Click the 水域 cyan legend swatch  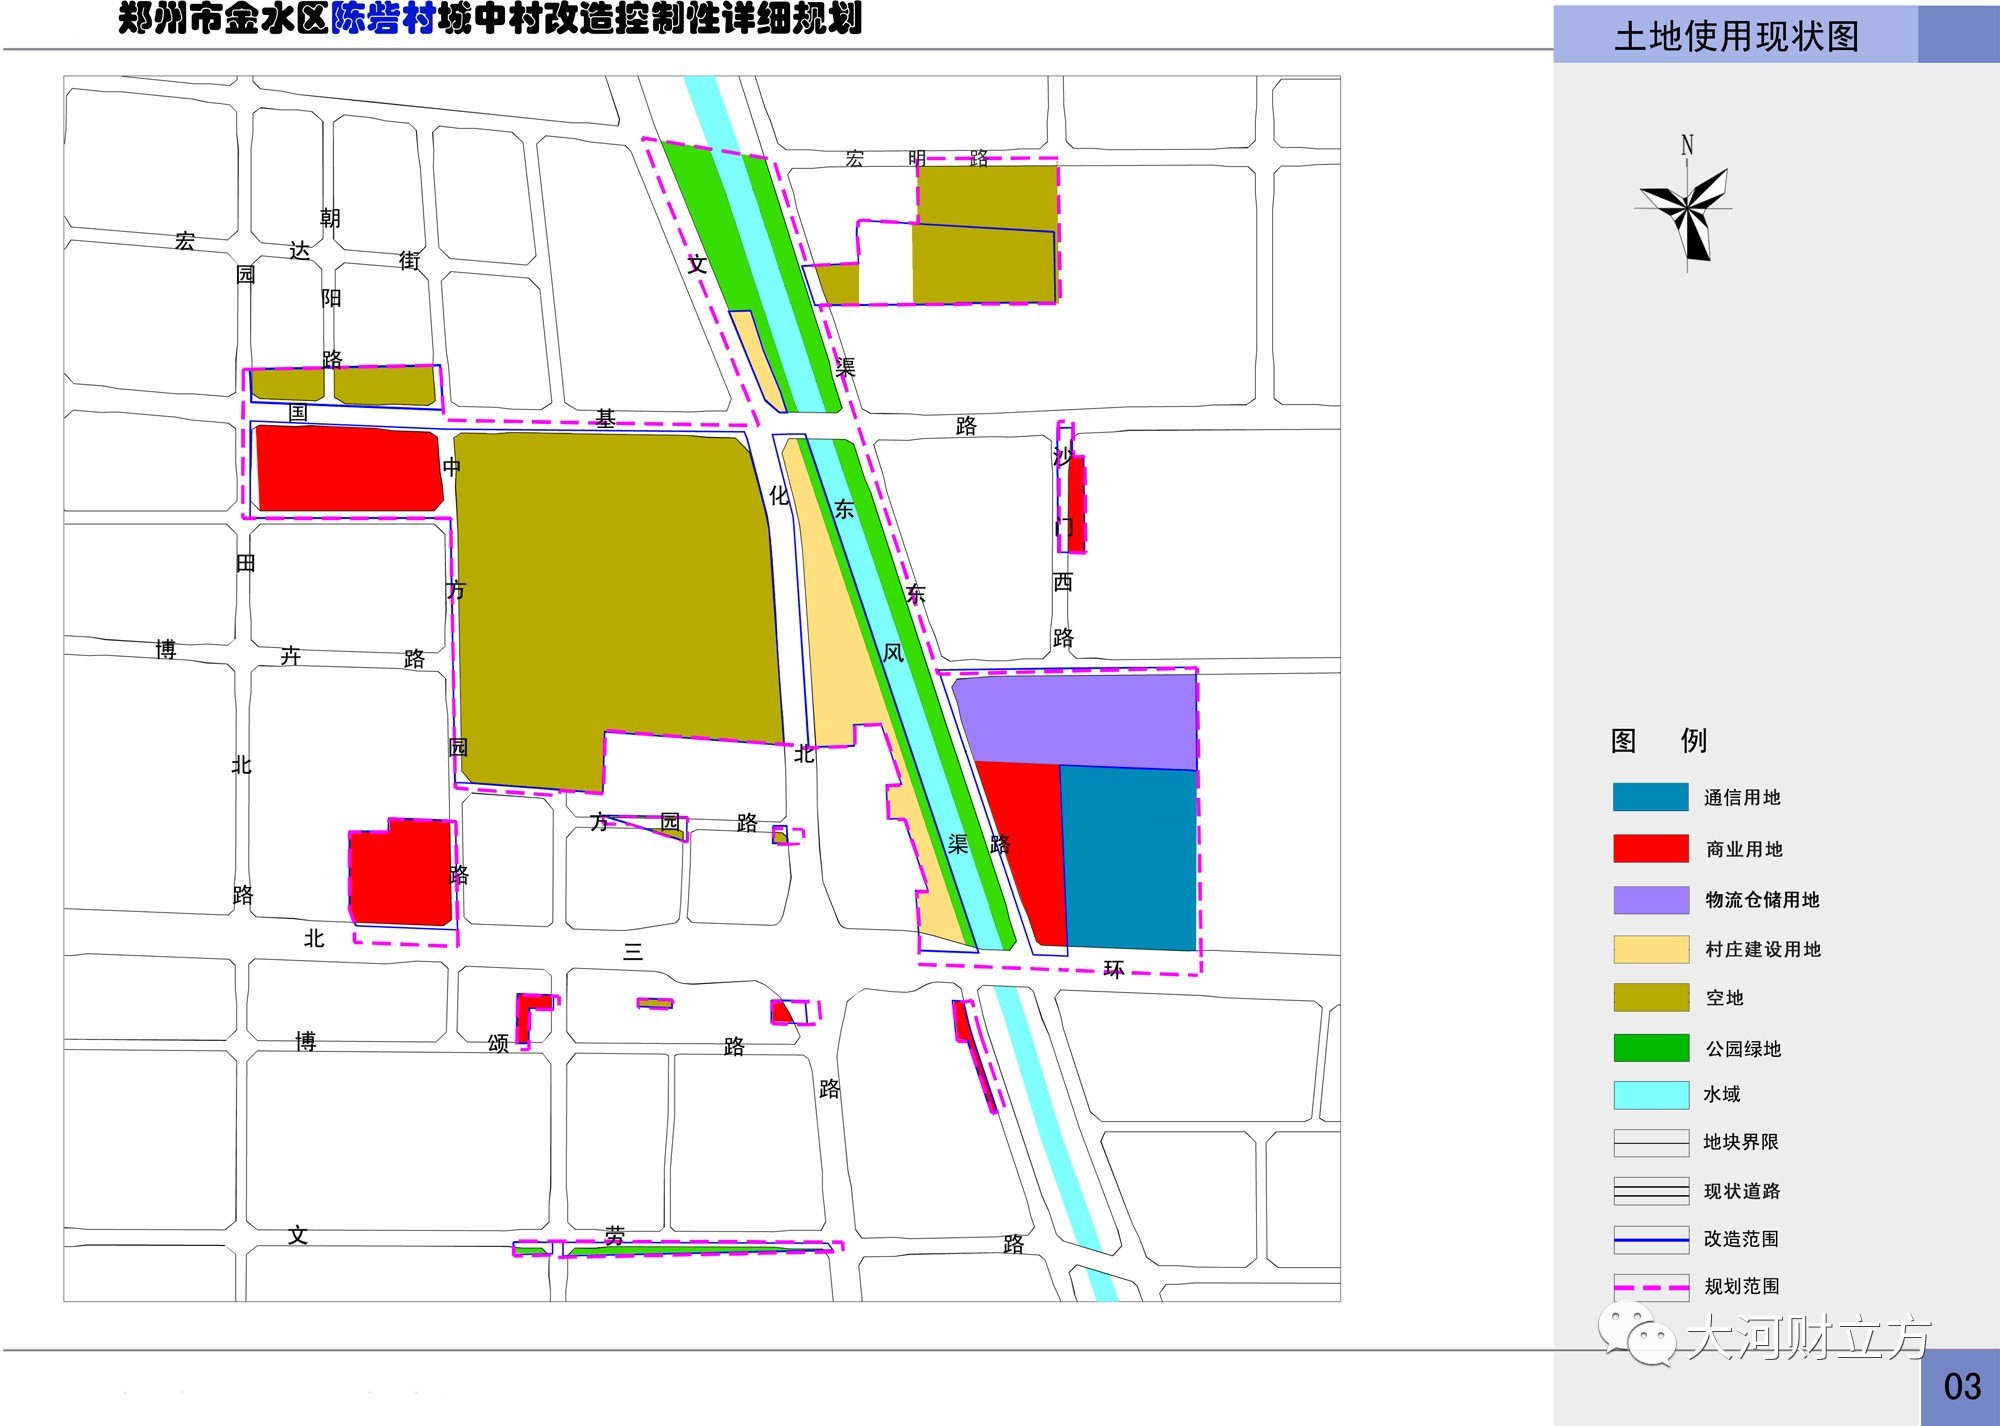1650,1094
